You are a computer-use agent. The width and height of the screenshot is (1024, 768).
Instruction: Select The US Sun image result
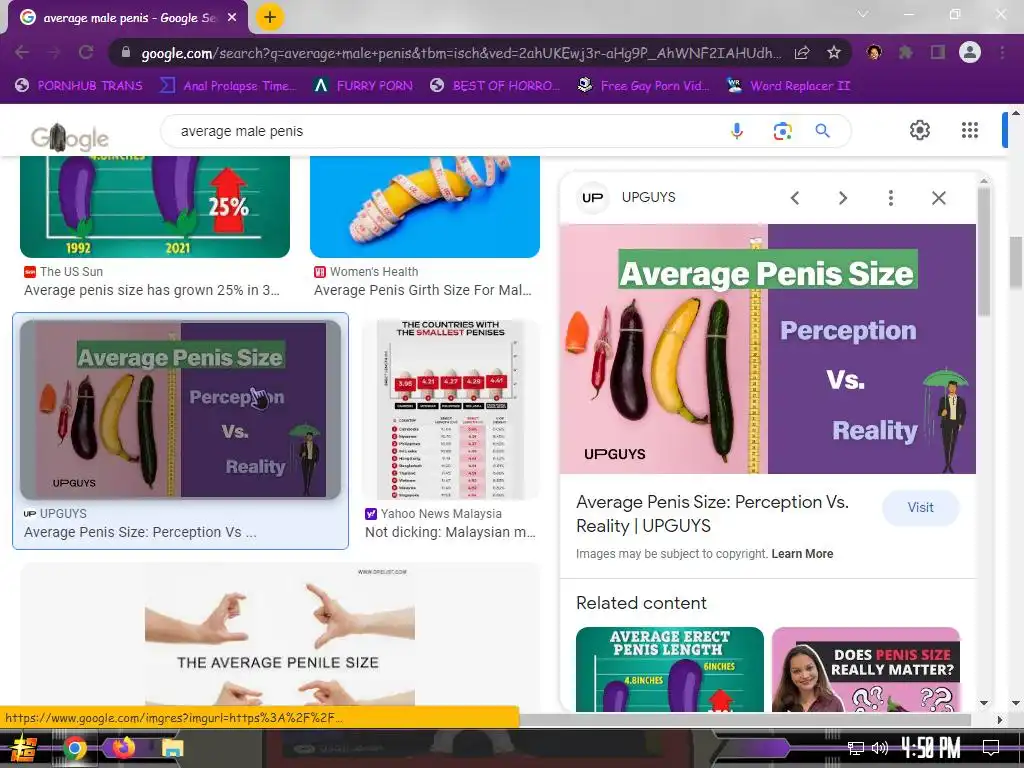pos(155,206)
